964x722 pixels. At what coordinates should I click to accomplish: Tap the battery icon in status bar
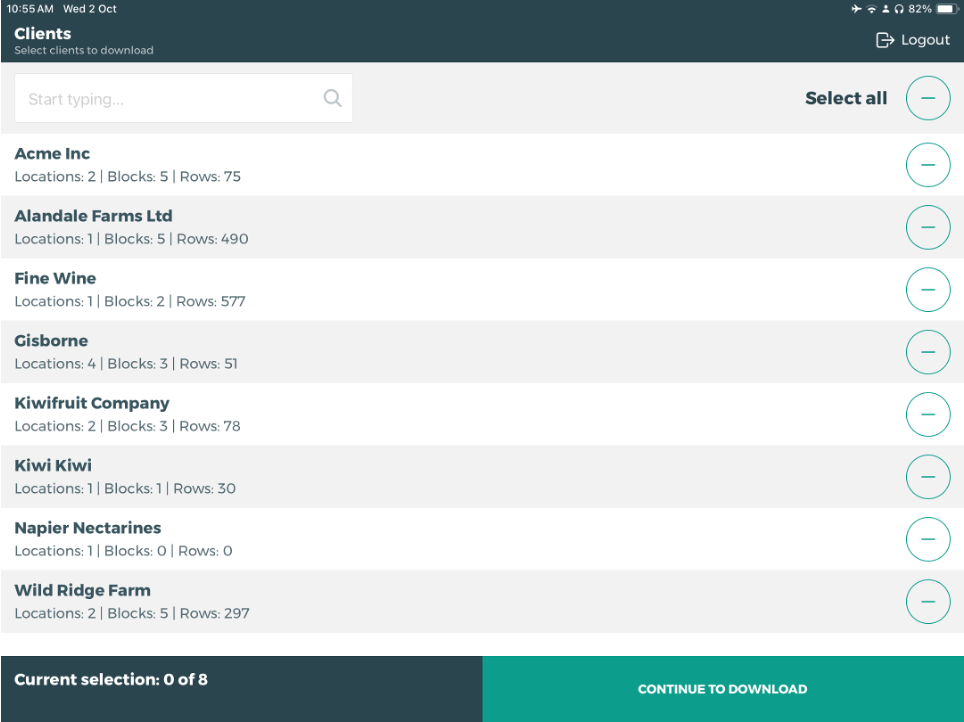tap(946, 9)
